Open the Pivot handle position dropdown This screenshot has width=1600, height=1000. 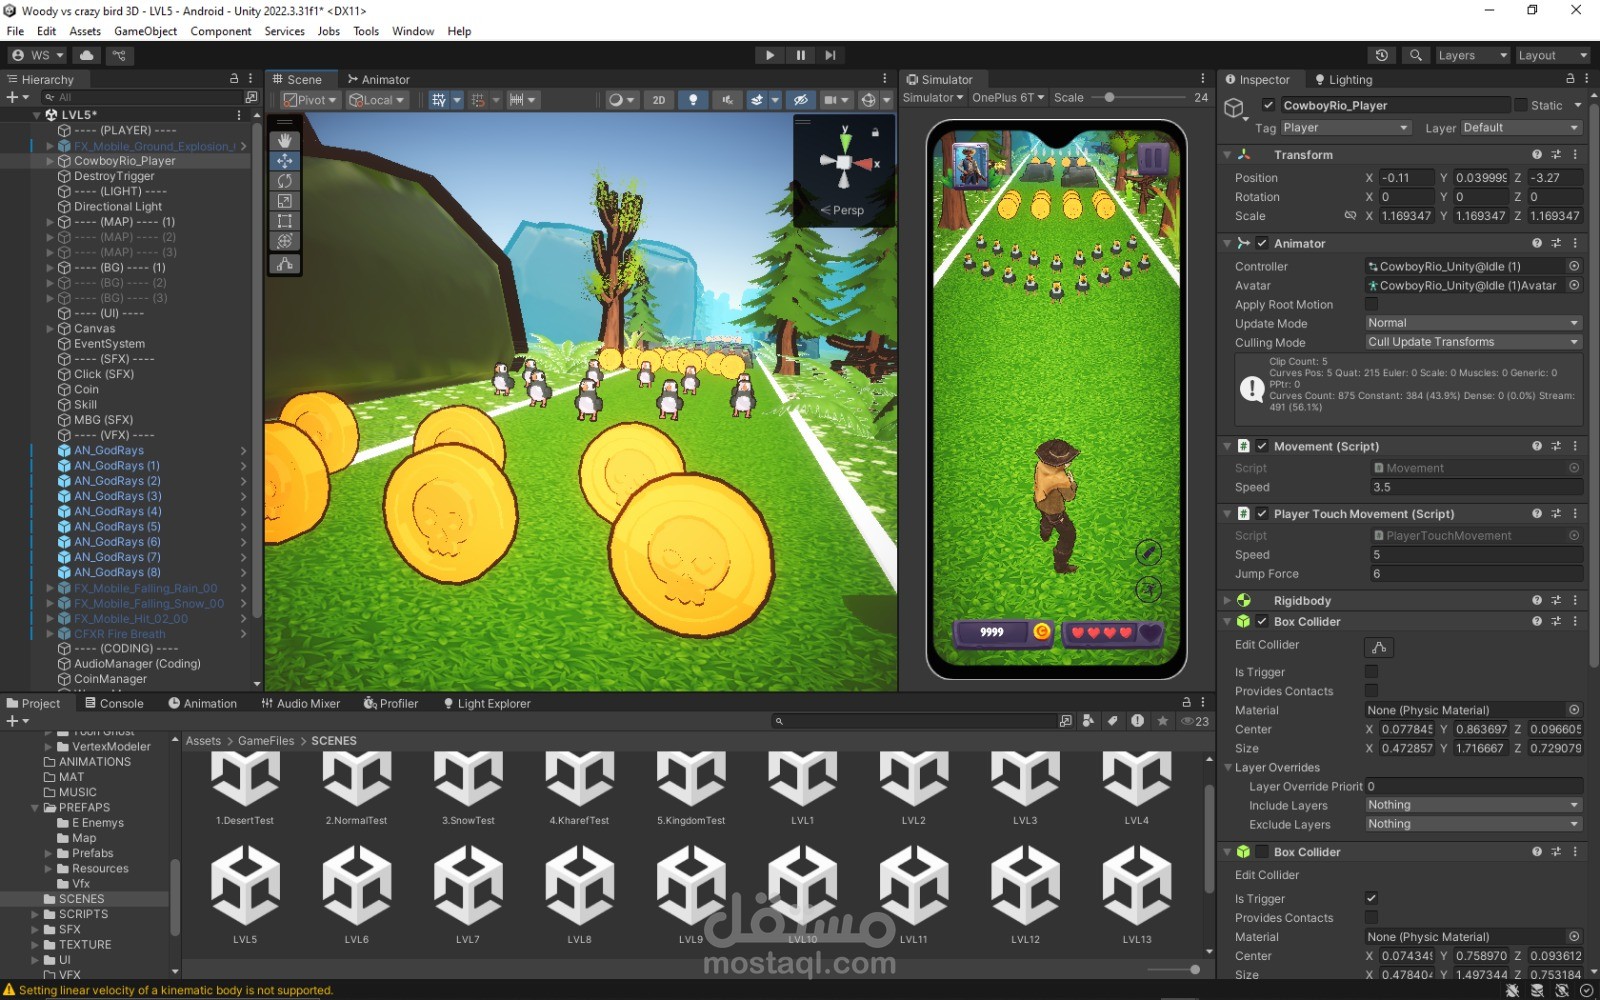[310, 100]
